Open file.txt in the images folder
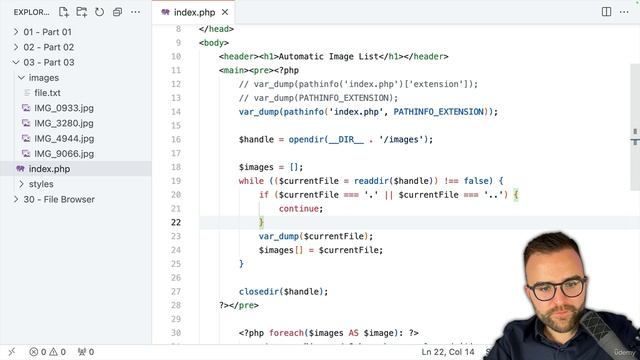 coord(76,93)
